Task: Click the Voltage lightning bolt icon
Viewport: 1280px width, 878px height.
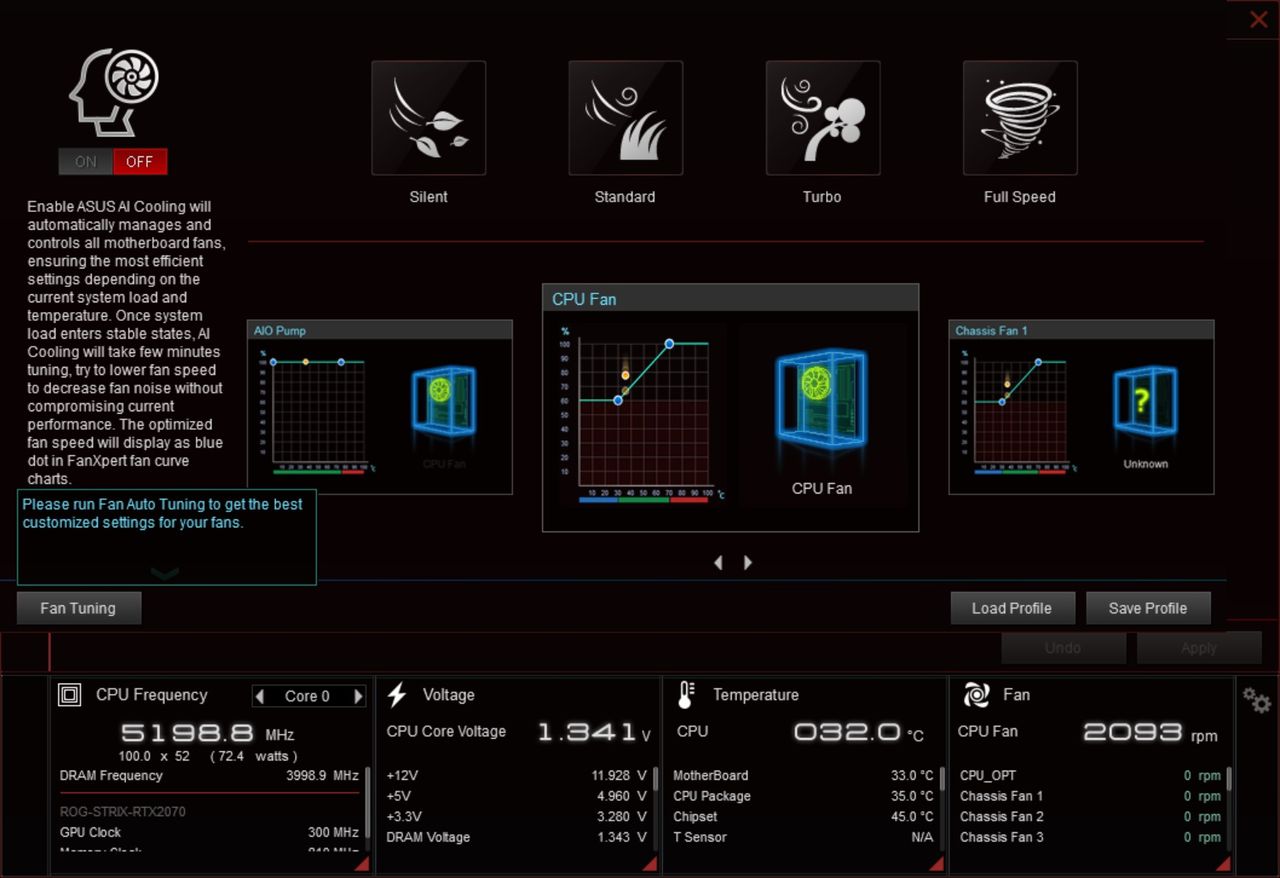Action: (397, 695)
